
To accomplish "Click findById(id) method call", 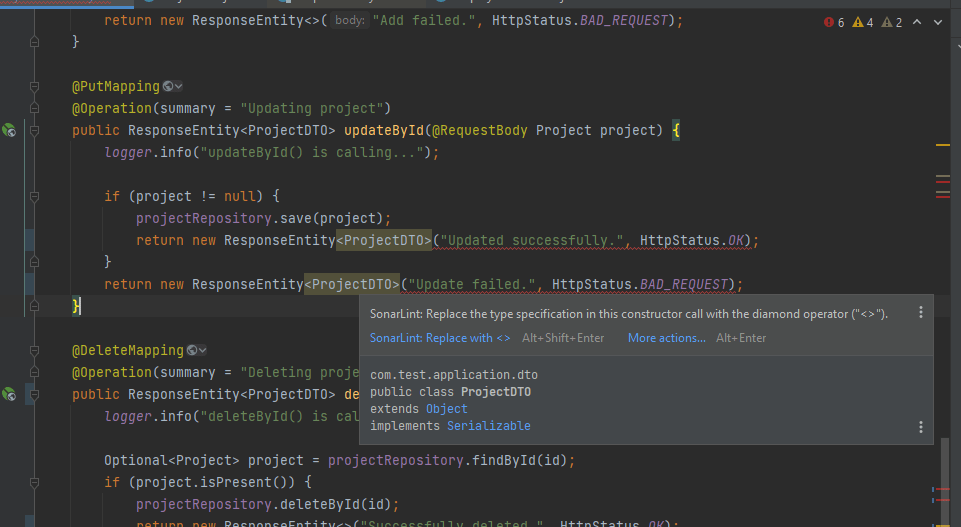I will pos(519,460).
